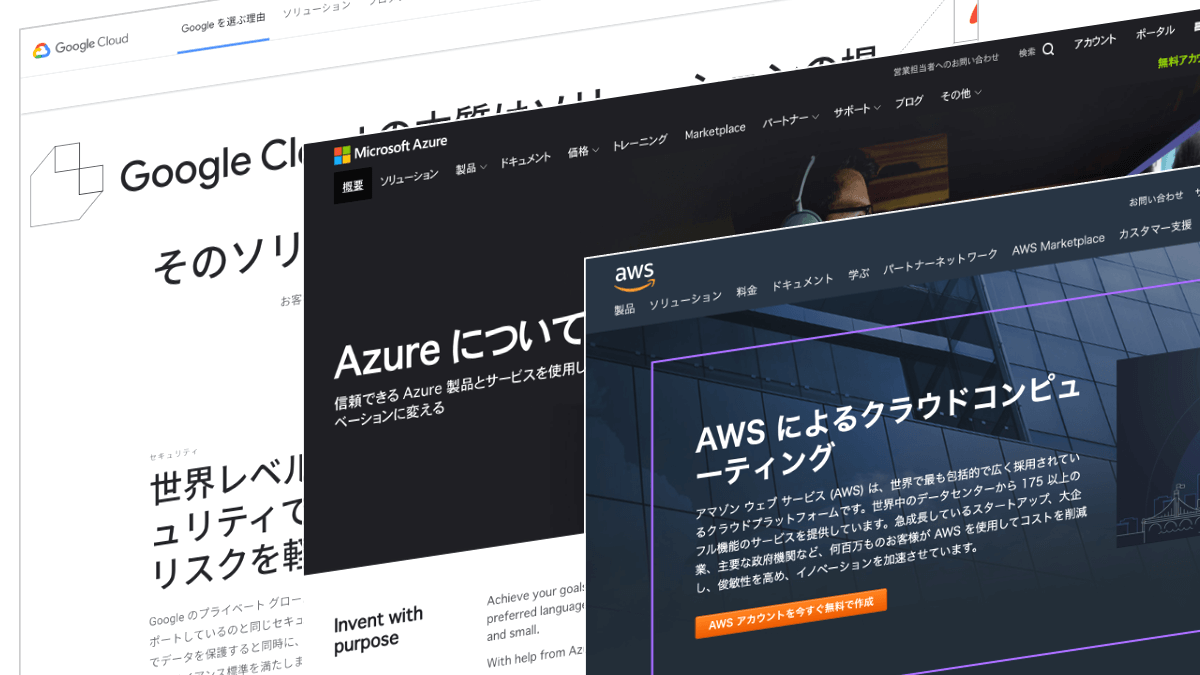Open the Azure 'アカウント' link
Screen dimensions: 1200x675
(1094, 41)
